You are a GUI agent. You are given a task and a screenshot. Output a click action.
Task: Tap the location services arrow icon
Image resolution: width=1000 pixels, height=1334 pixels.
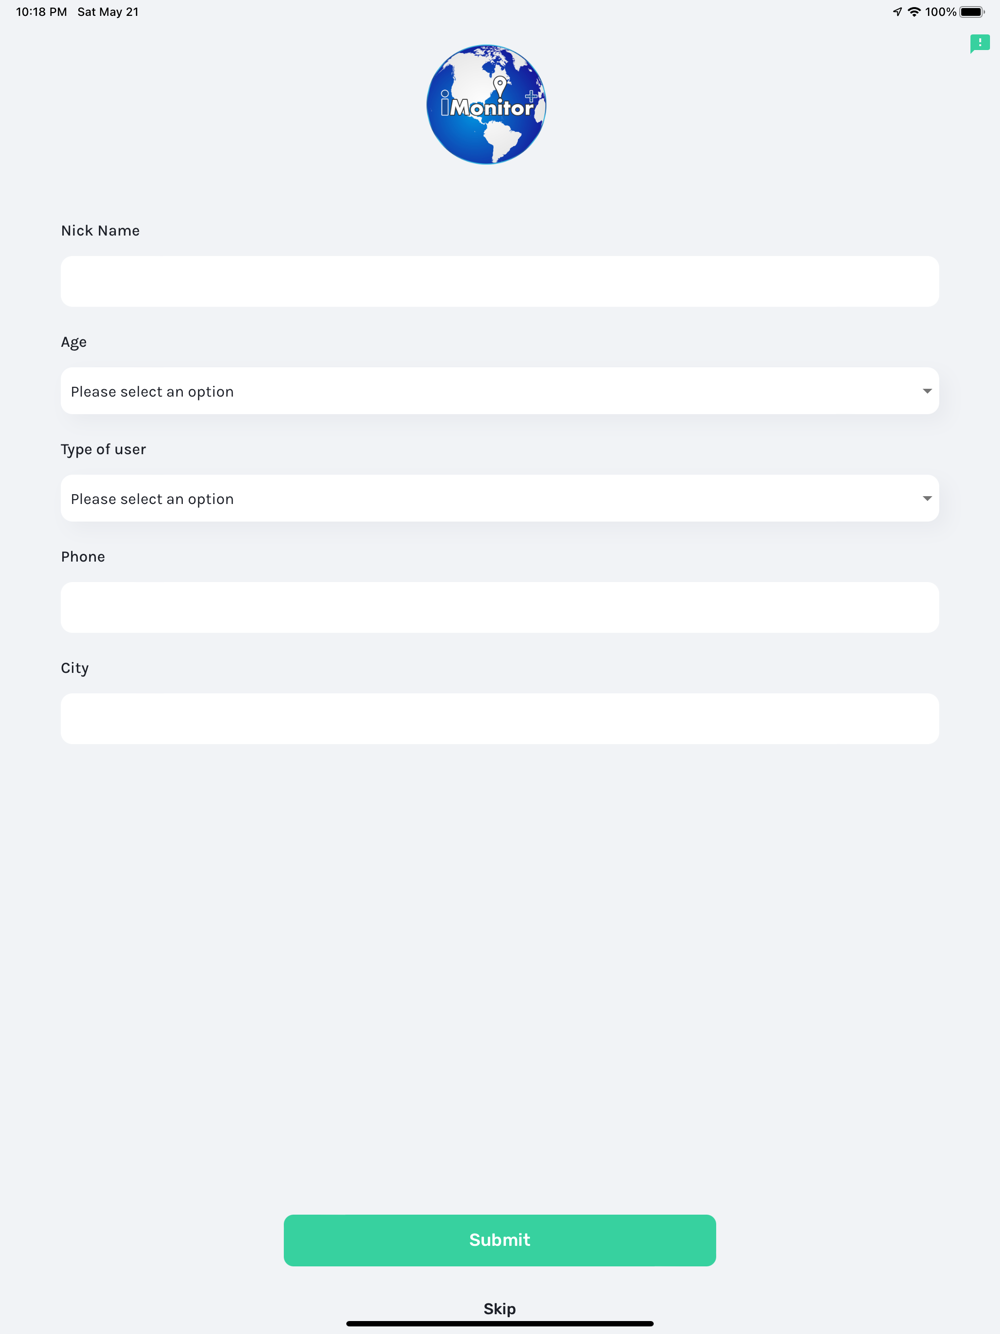pos(897,12)
